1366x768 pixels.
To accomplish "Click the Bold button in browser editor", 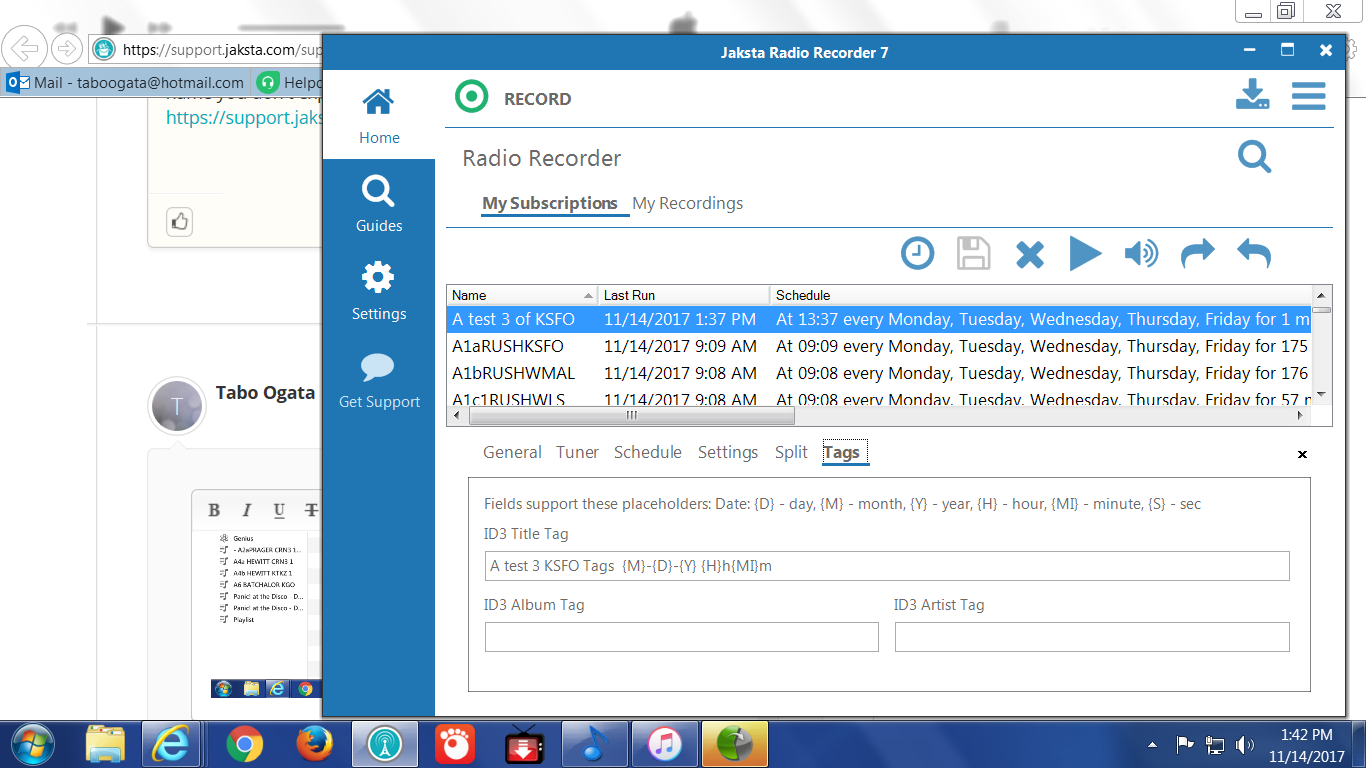I will tap(214, 510).
